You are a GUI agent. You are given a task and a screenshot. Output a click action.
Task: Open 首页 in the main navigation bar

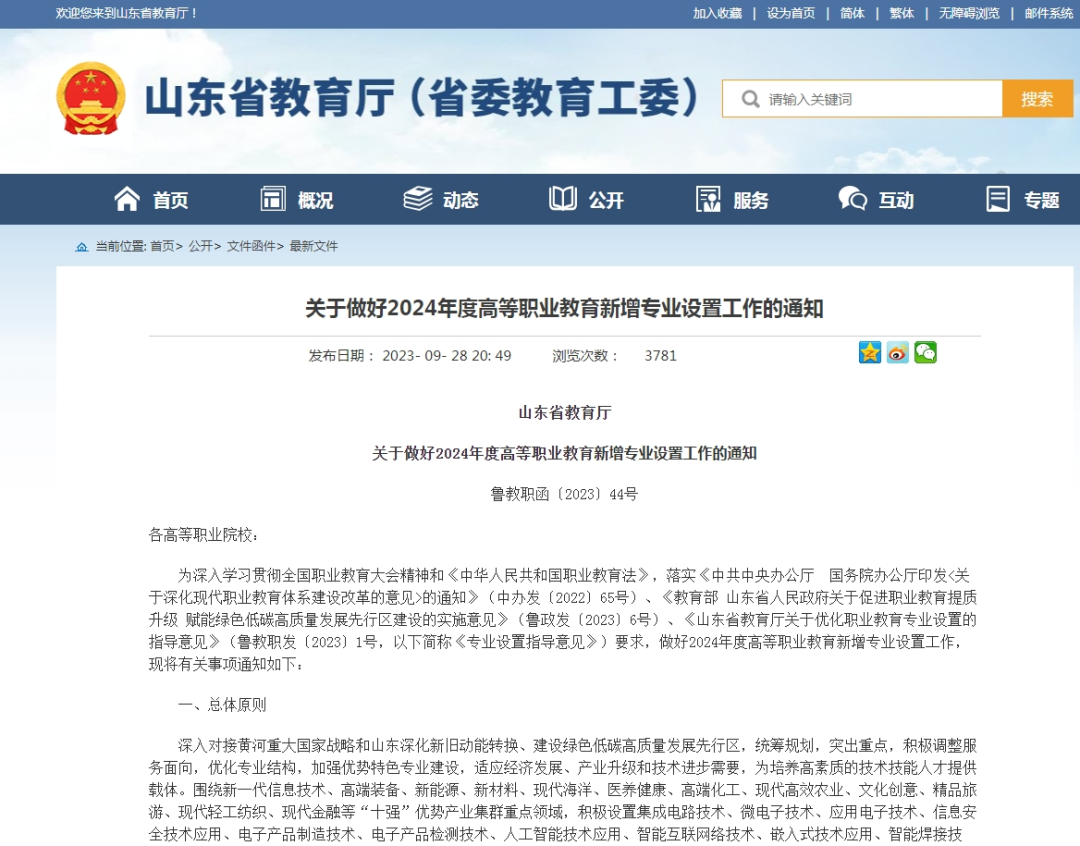click(151, 200)
